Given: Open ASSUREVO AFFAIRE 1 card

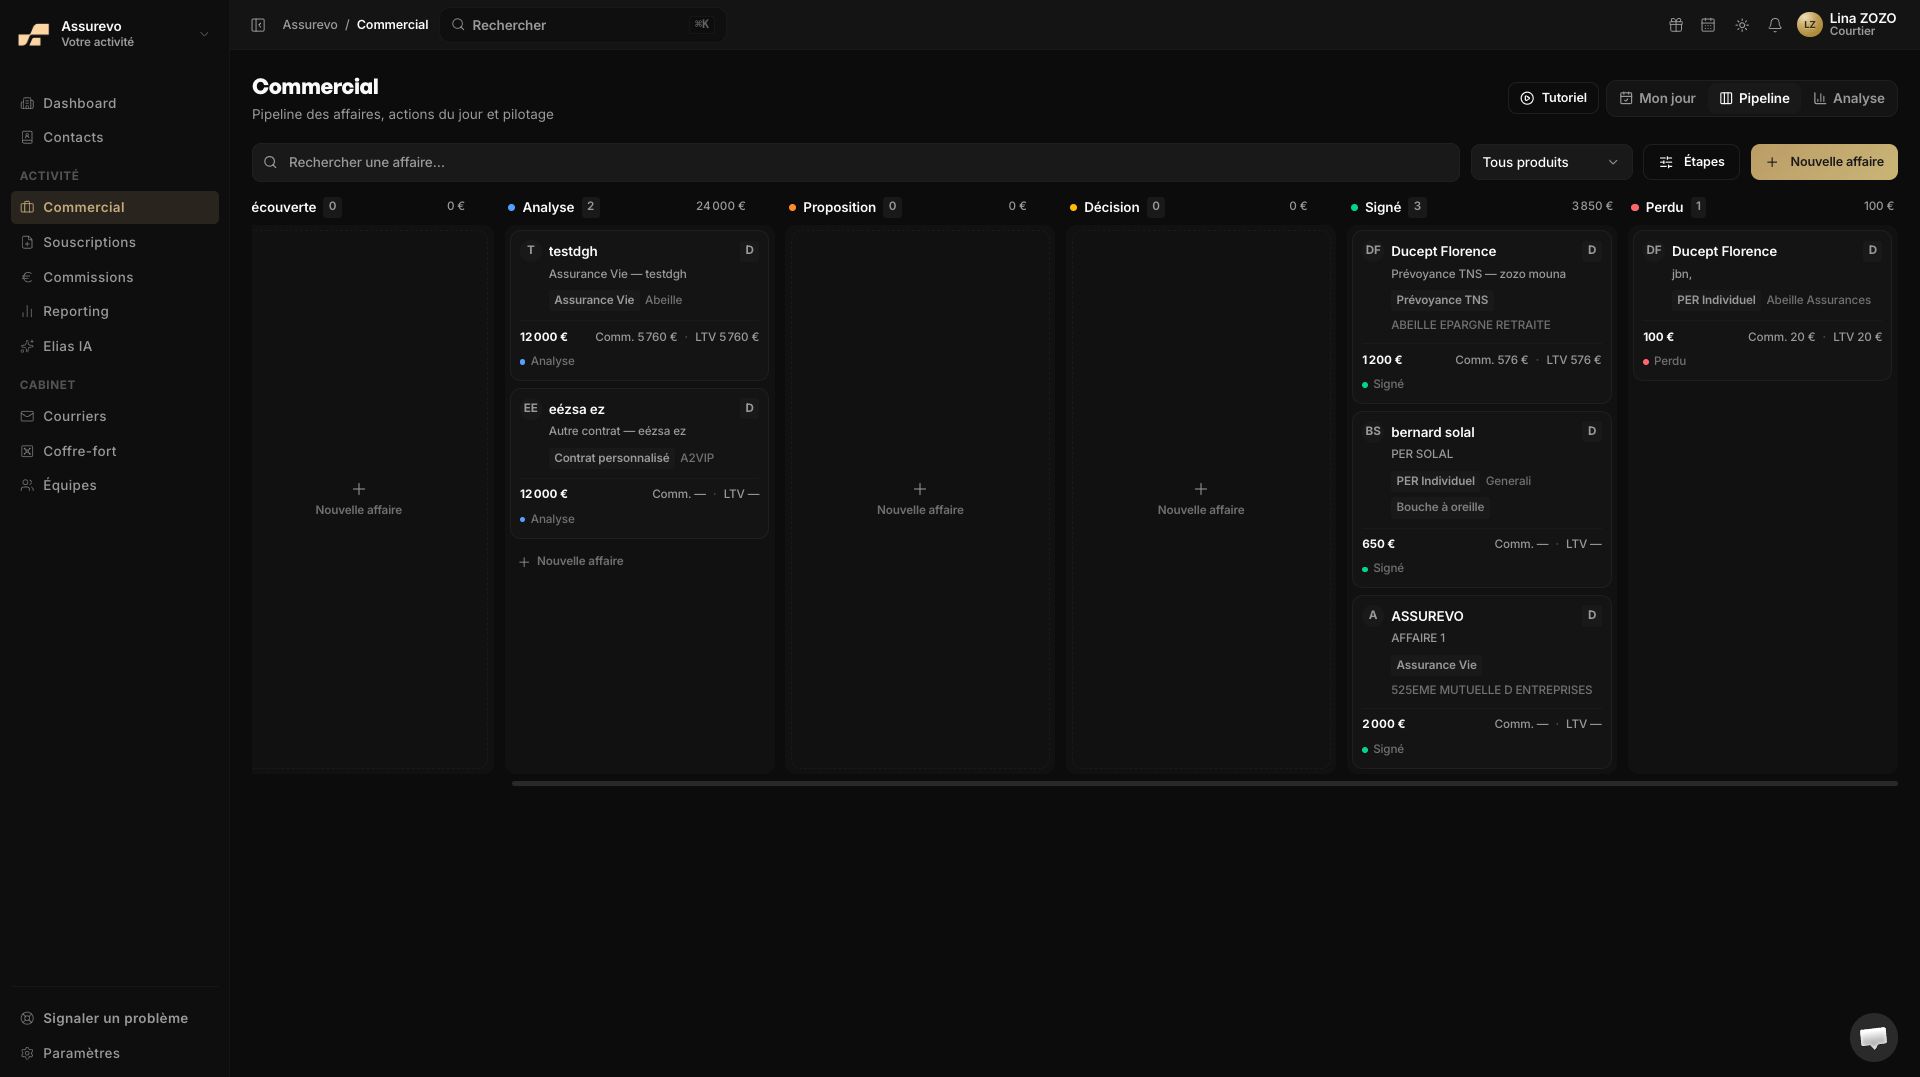Looking at the screenshot, I should click(1481, 682).
